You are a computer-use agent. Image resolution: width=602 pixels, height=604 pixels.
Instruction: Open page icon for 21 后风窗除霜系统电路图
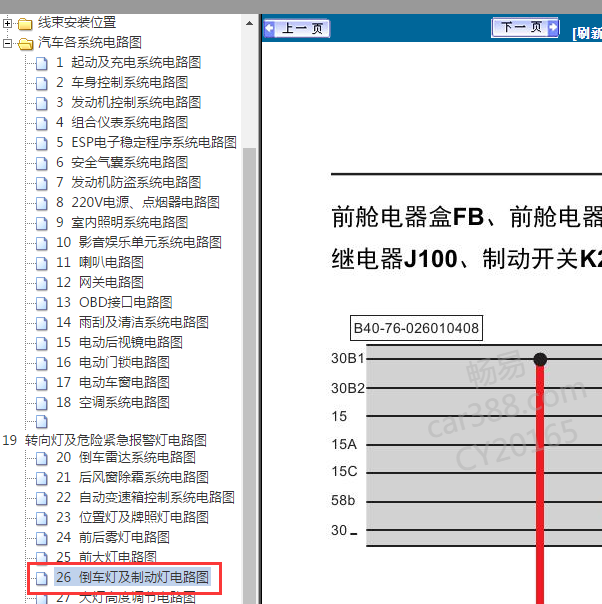[x=42, y=479]
